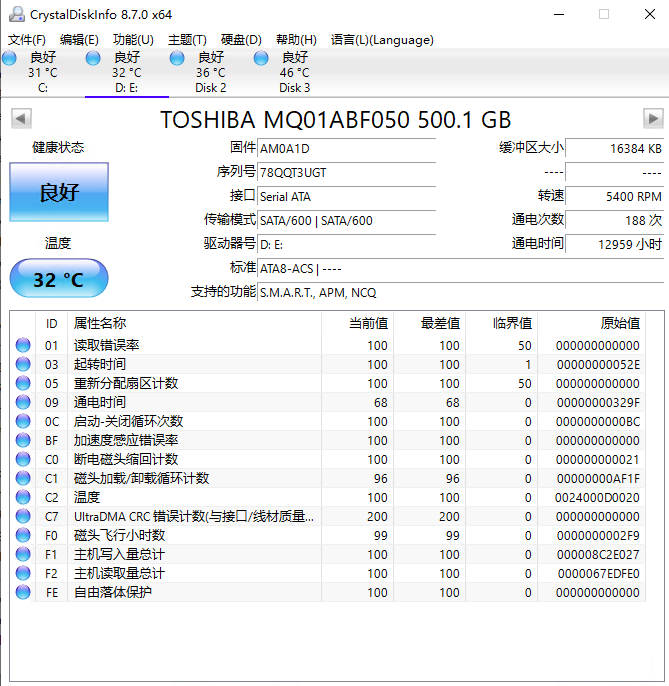The width and height of the screenshot is (669, 686).
Task: Open the 语言(L)(Language) menu
Action: point(382,40)
